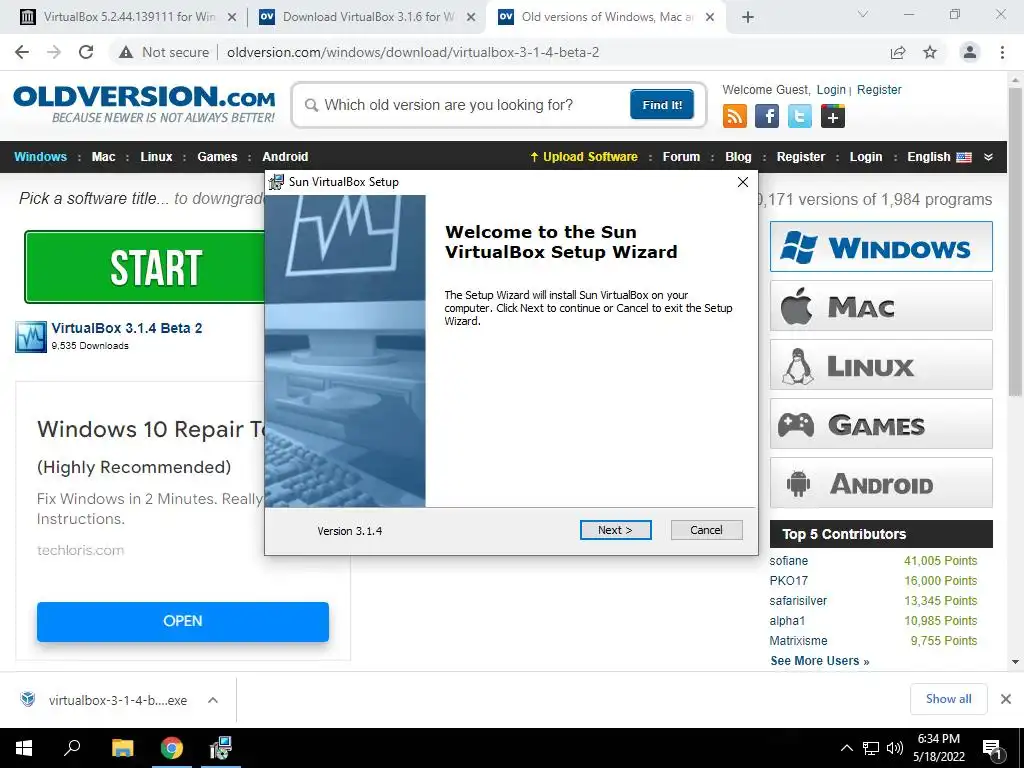Click the Find It! button
1024x768 pixels.
click(x=662, y=104)
